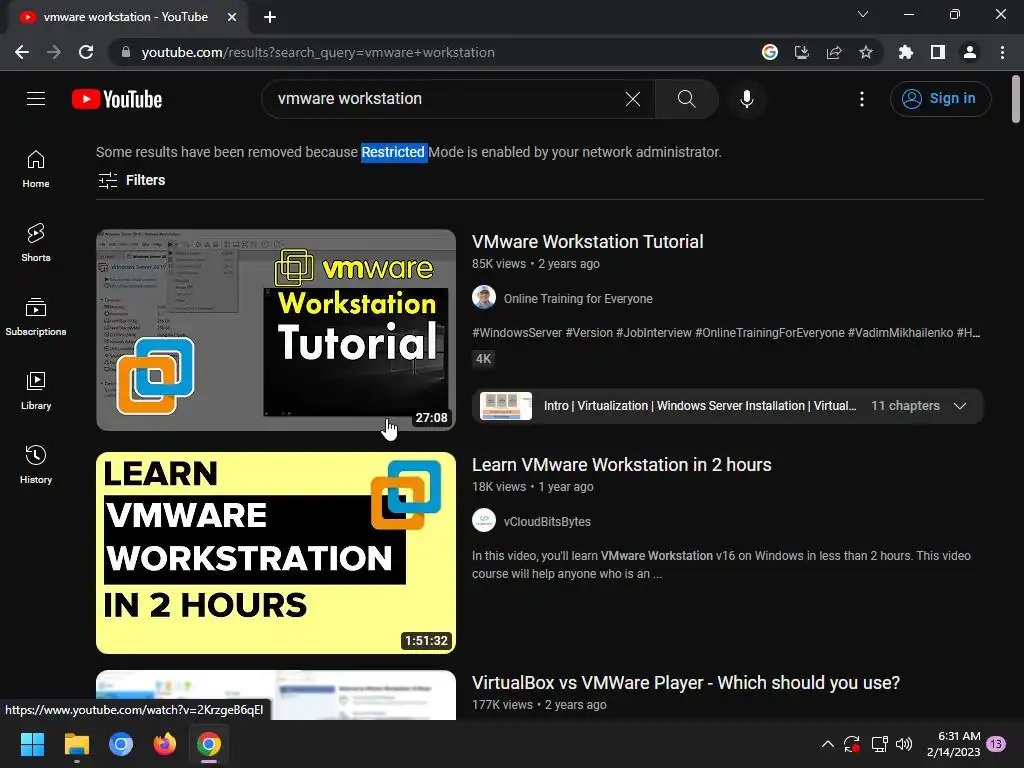Open the tab search dropdown arrow
The height and width of the screenshot is (768, 1024).
point(863,14)
